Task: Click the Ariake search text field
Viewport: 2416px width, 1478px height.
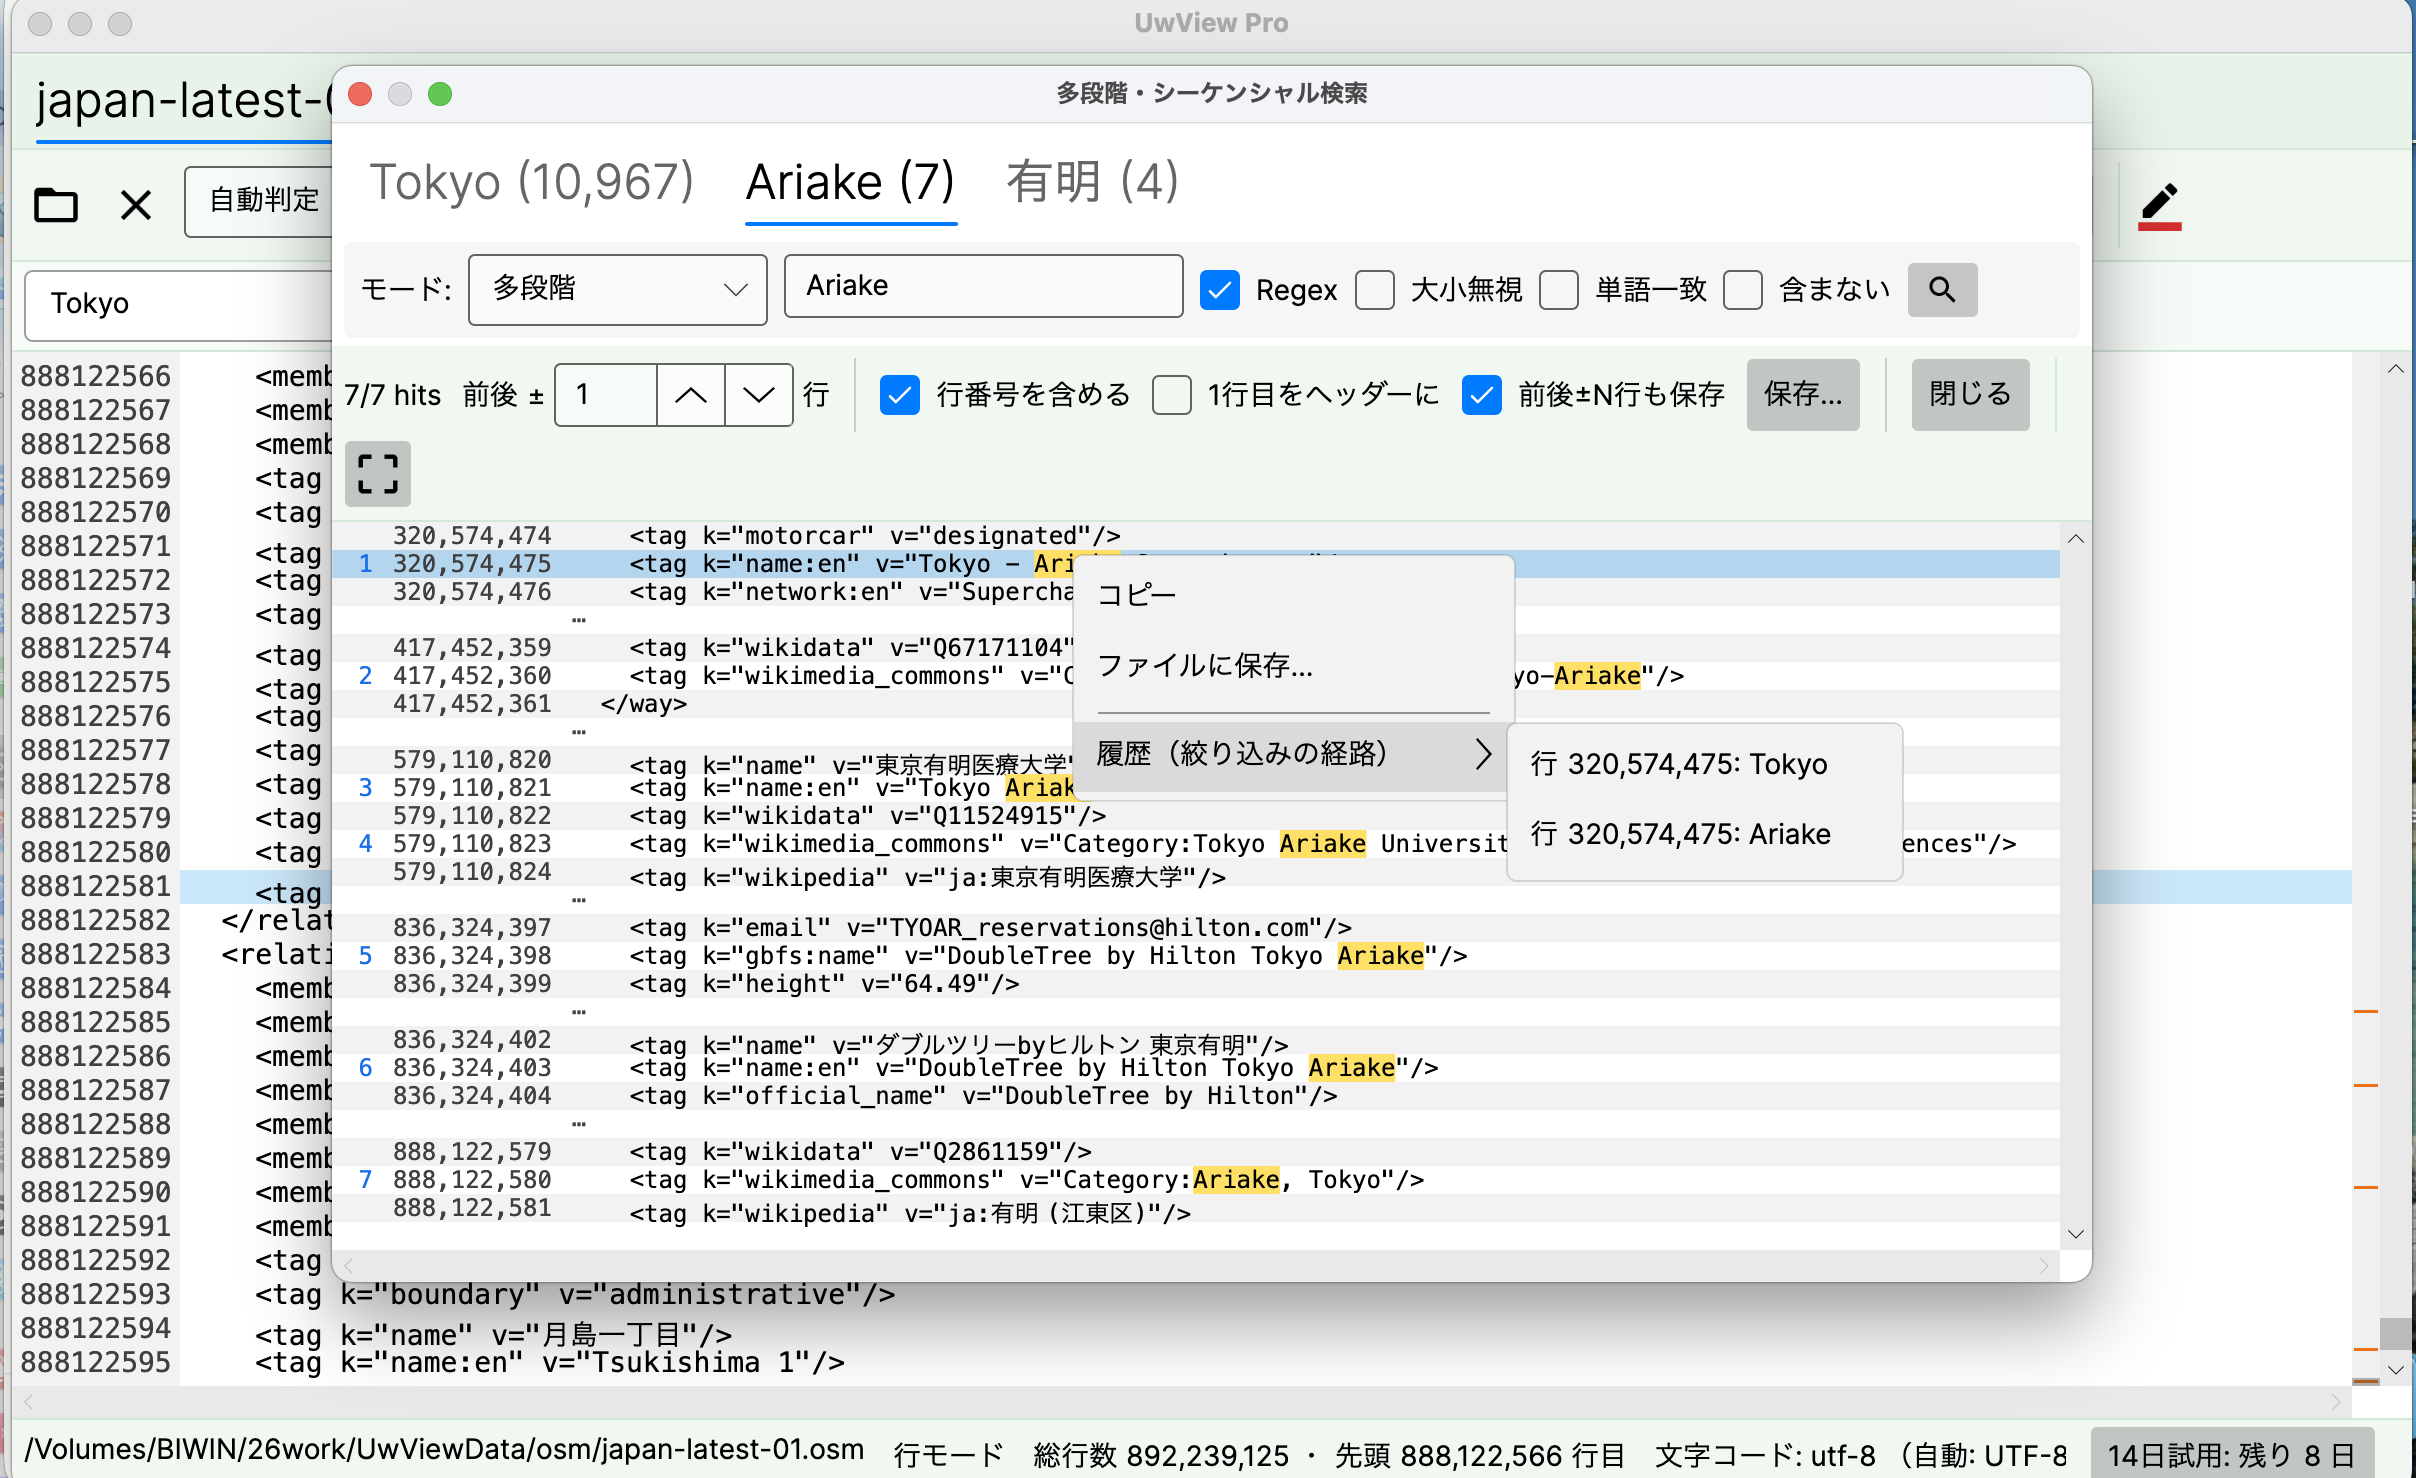Action: point(984,287)
